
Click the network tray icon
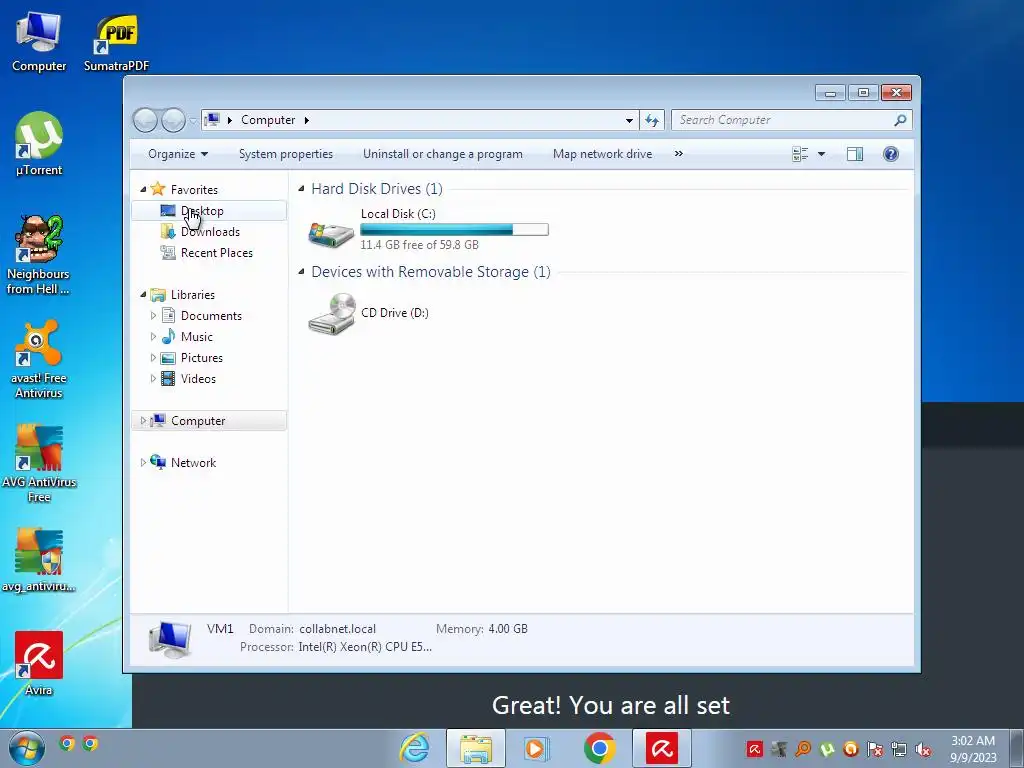[899, 749]
